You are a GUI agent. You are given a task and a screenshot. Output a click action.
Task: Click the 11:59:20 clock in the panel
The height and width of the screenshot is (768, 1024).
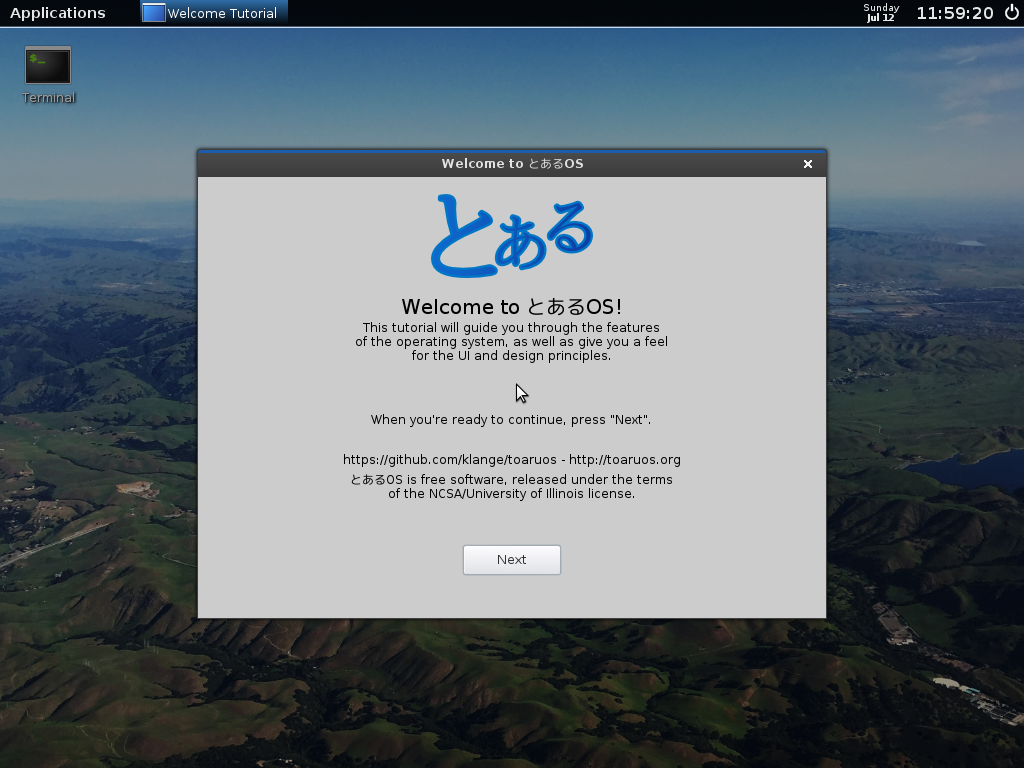954,13
